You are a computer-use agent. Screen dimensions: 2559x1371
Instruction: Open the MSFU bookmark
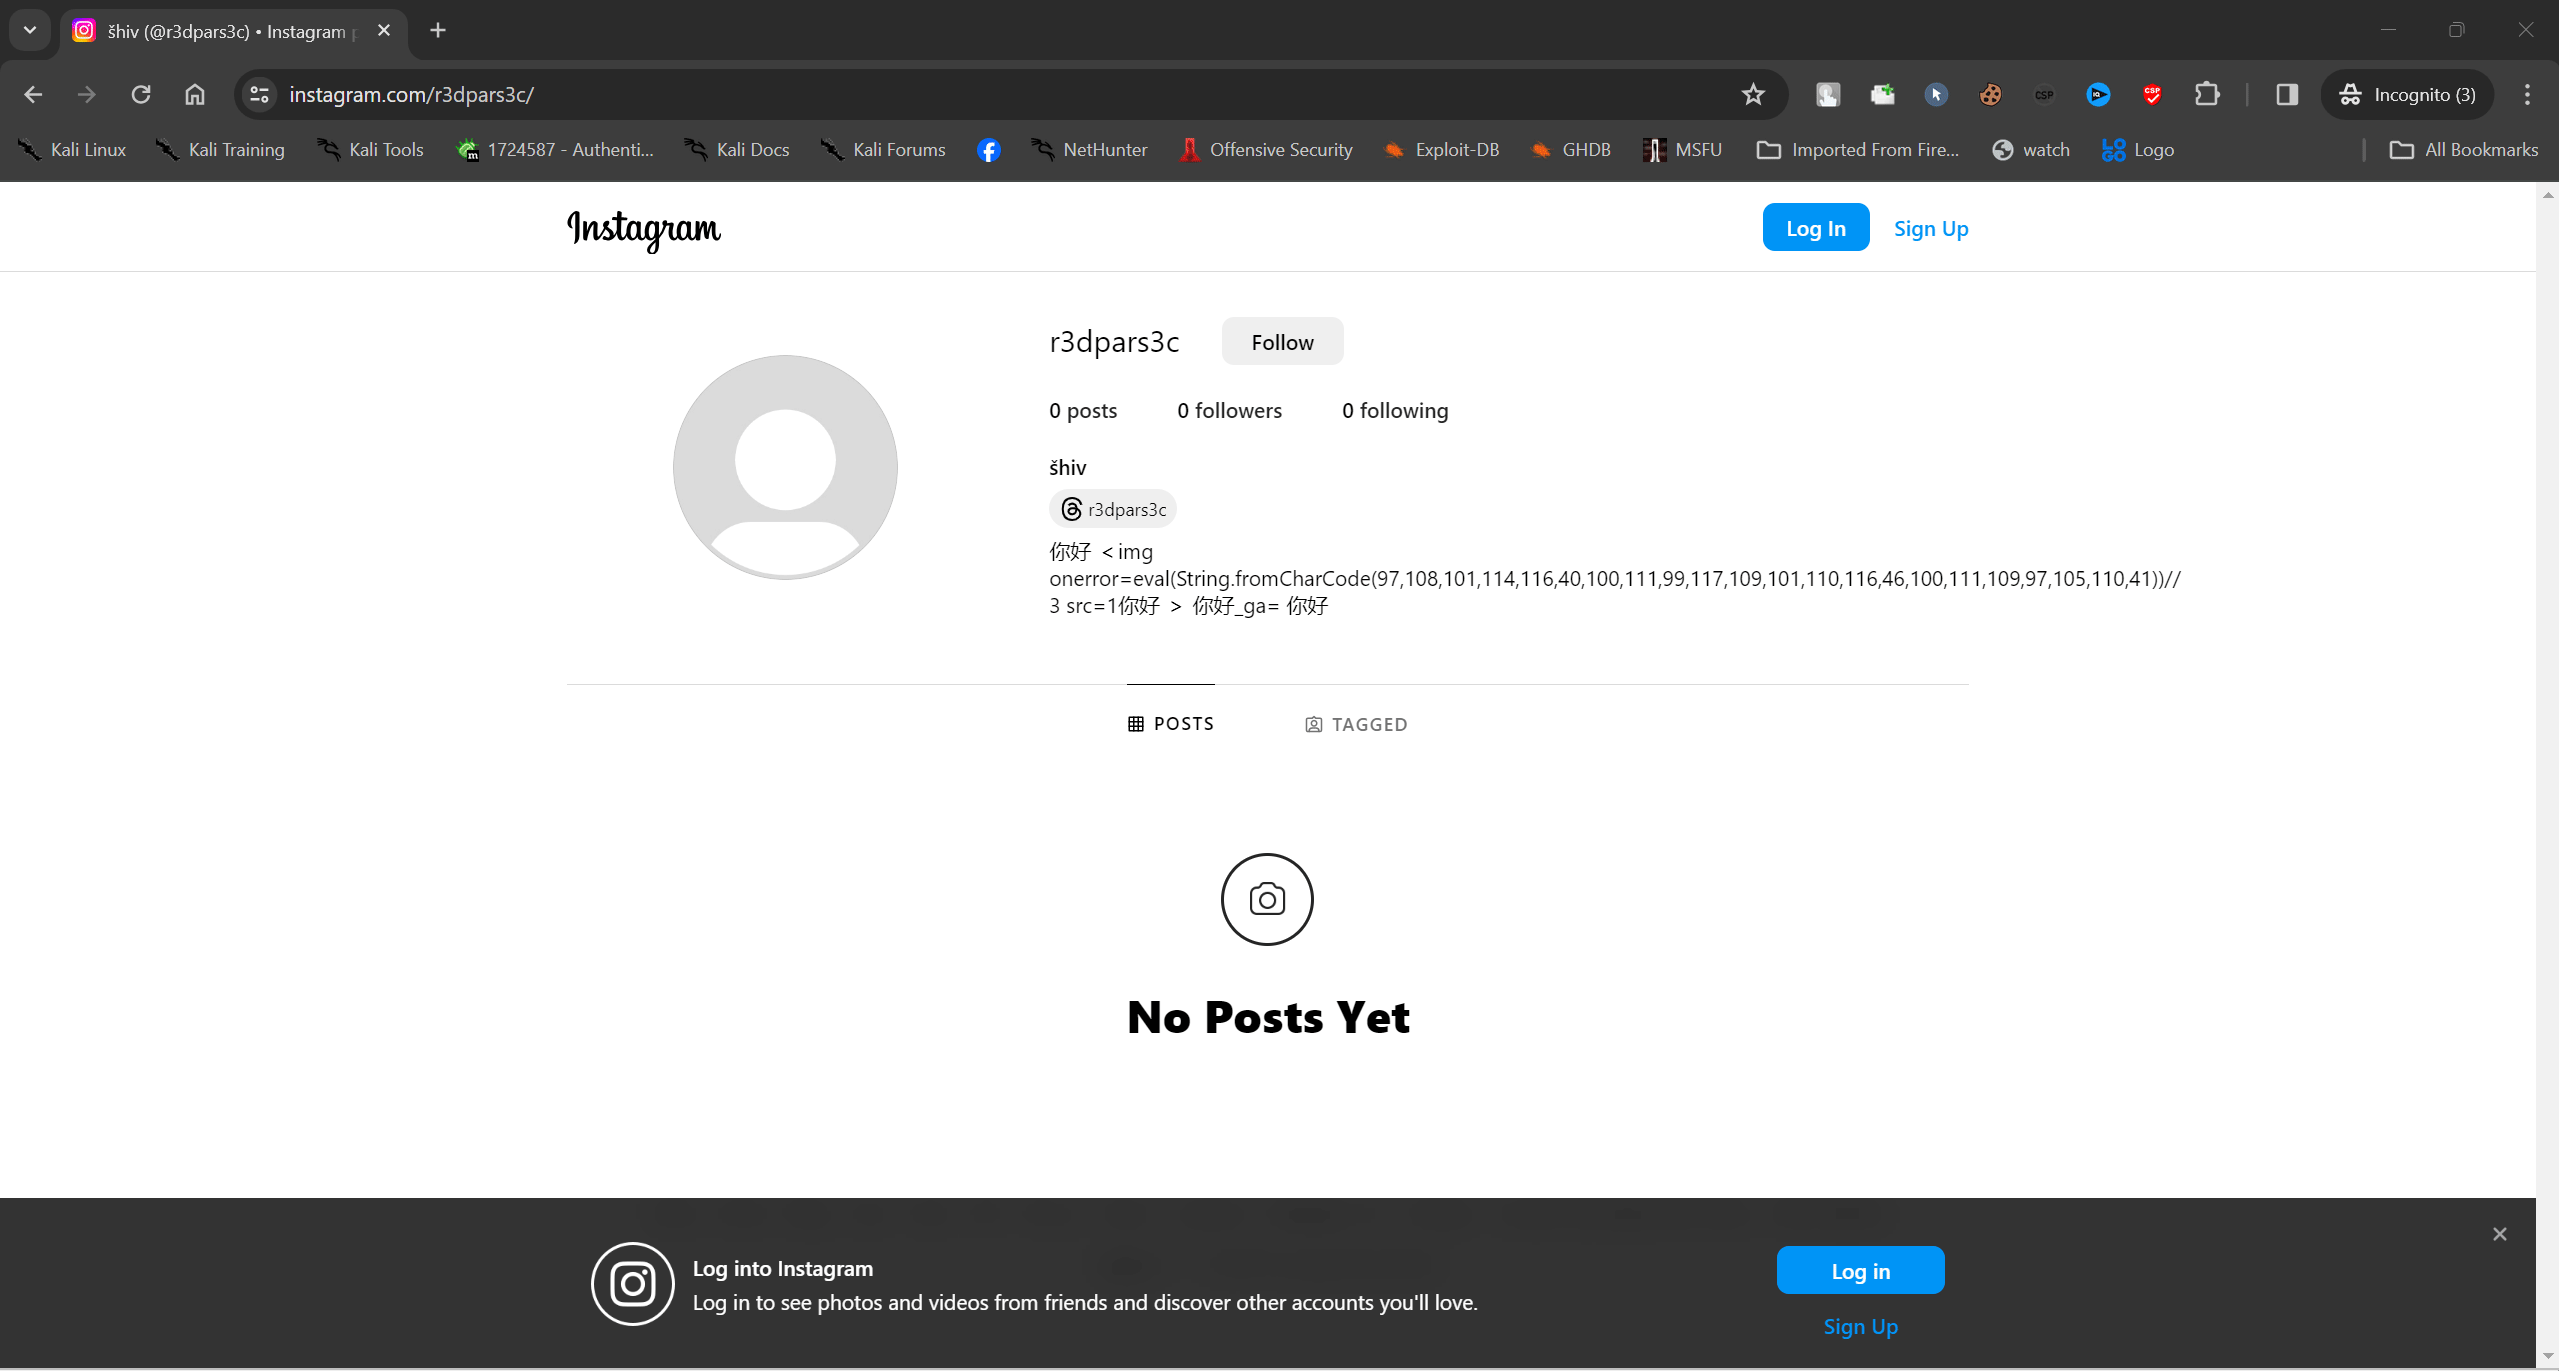coord(1683,150)
